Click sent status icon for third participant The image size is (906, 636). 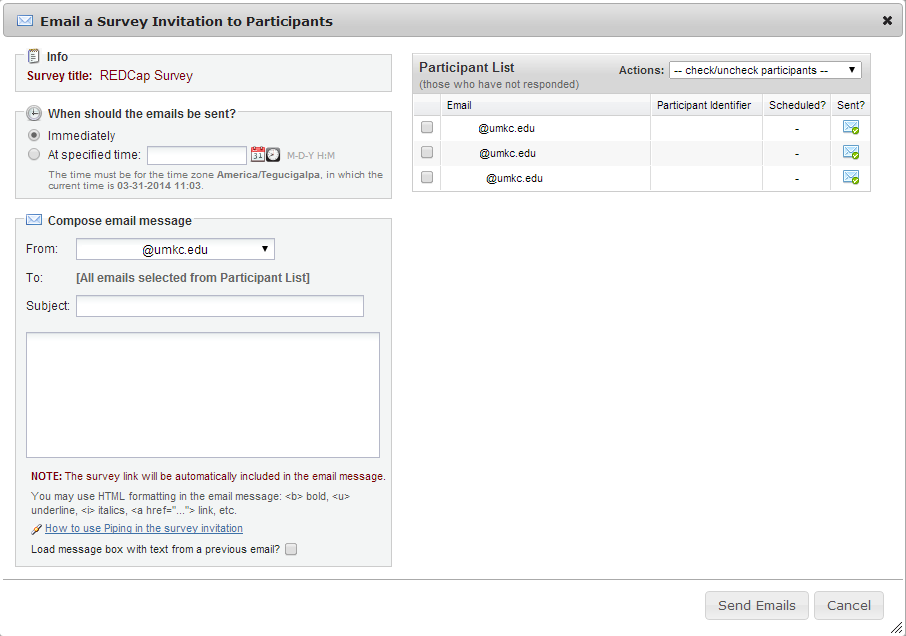tap(851, 177)
